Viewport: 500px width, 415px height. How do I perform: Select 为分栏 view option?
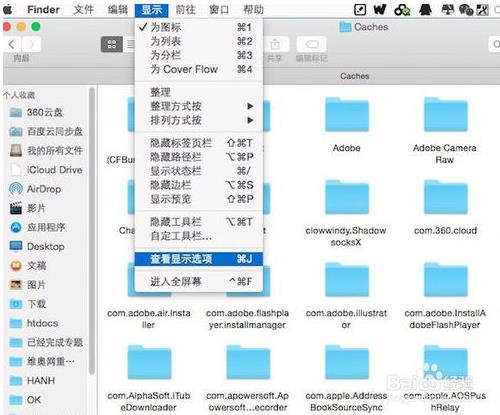(x=199, y=55)
